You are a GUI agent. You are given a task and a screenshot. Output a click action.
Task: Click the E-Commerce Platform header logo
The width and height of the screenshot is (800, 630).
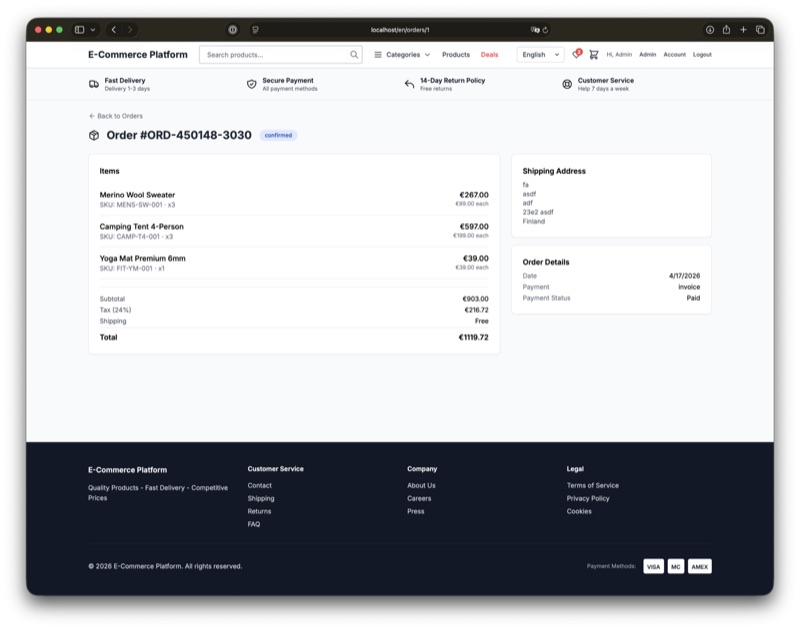[x=138, y=55]
